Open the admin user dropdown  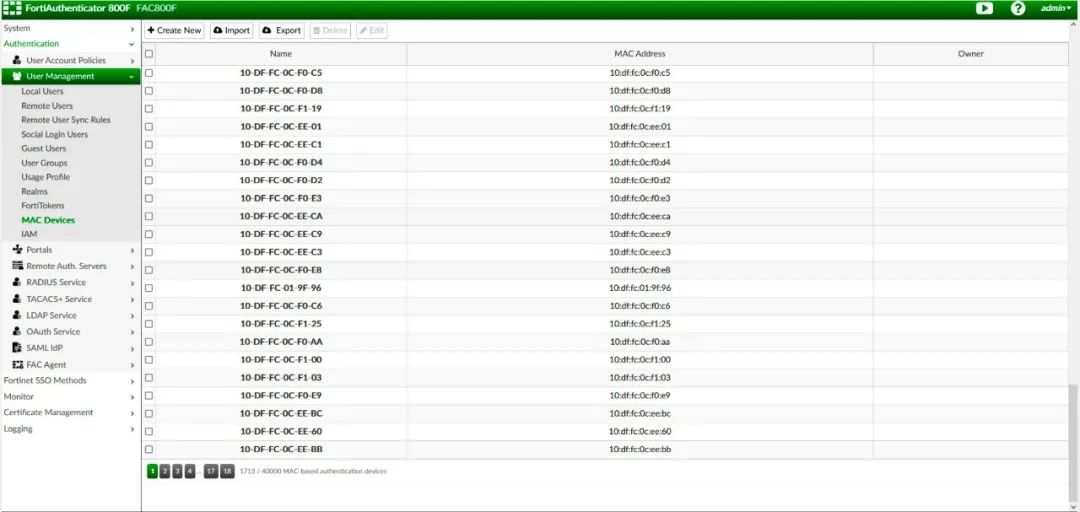tap(1056, 8)
